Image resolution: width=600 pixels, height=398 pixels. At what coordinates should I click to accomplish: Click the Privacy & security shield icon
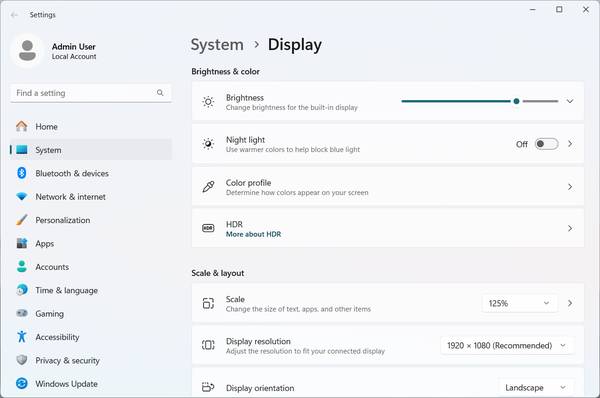[22, 360]
